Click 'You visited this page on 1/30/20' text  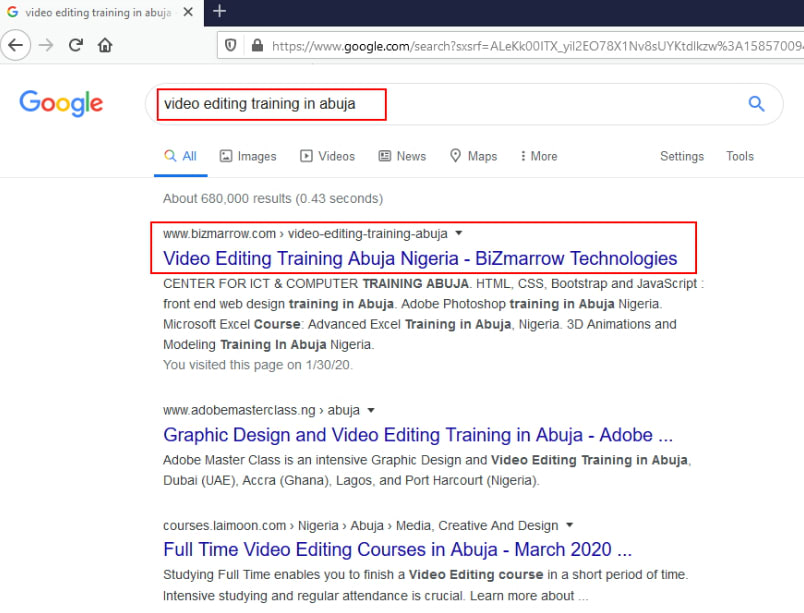pyautogui.click(x=258, y=365)
